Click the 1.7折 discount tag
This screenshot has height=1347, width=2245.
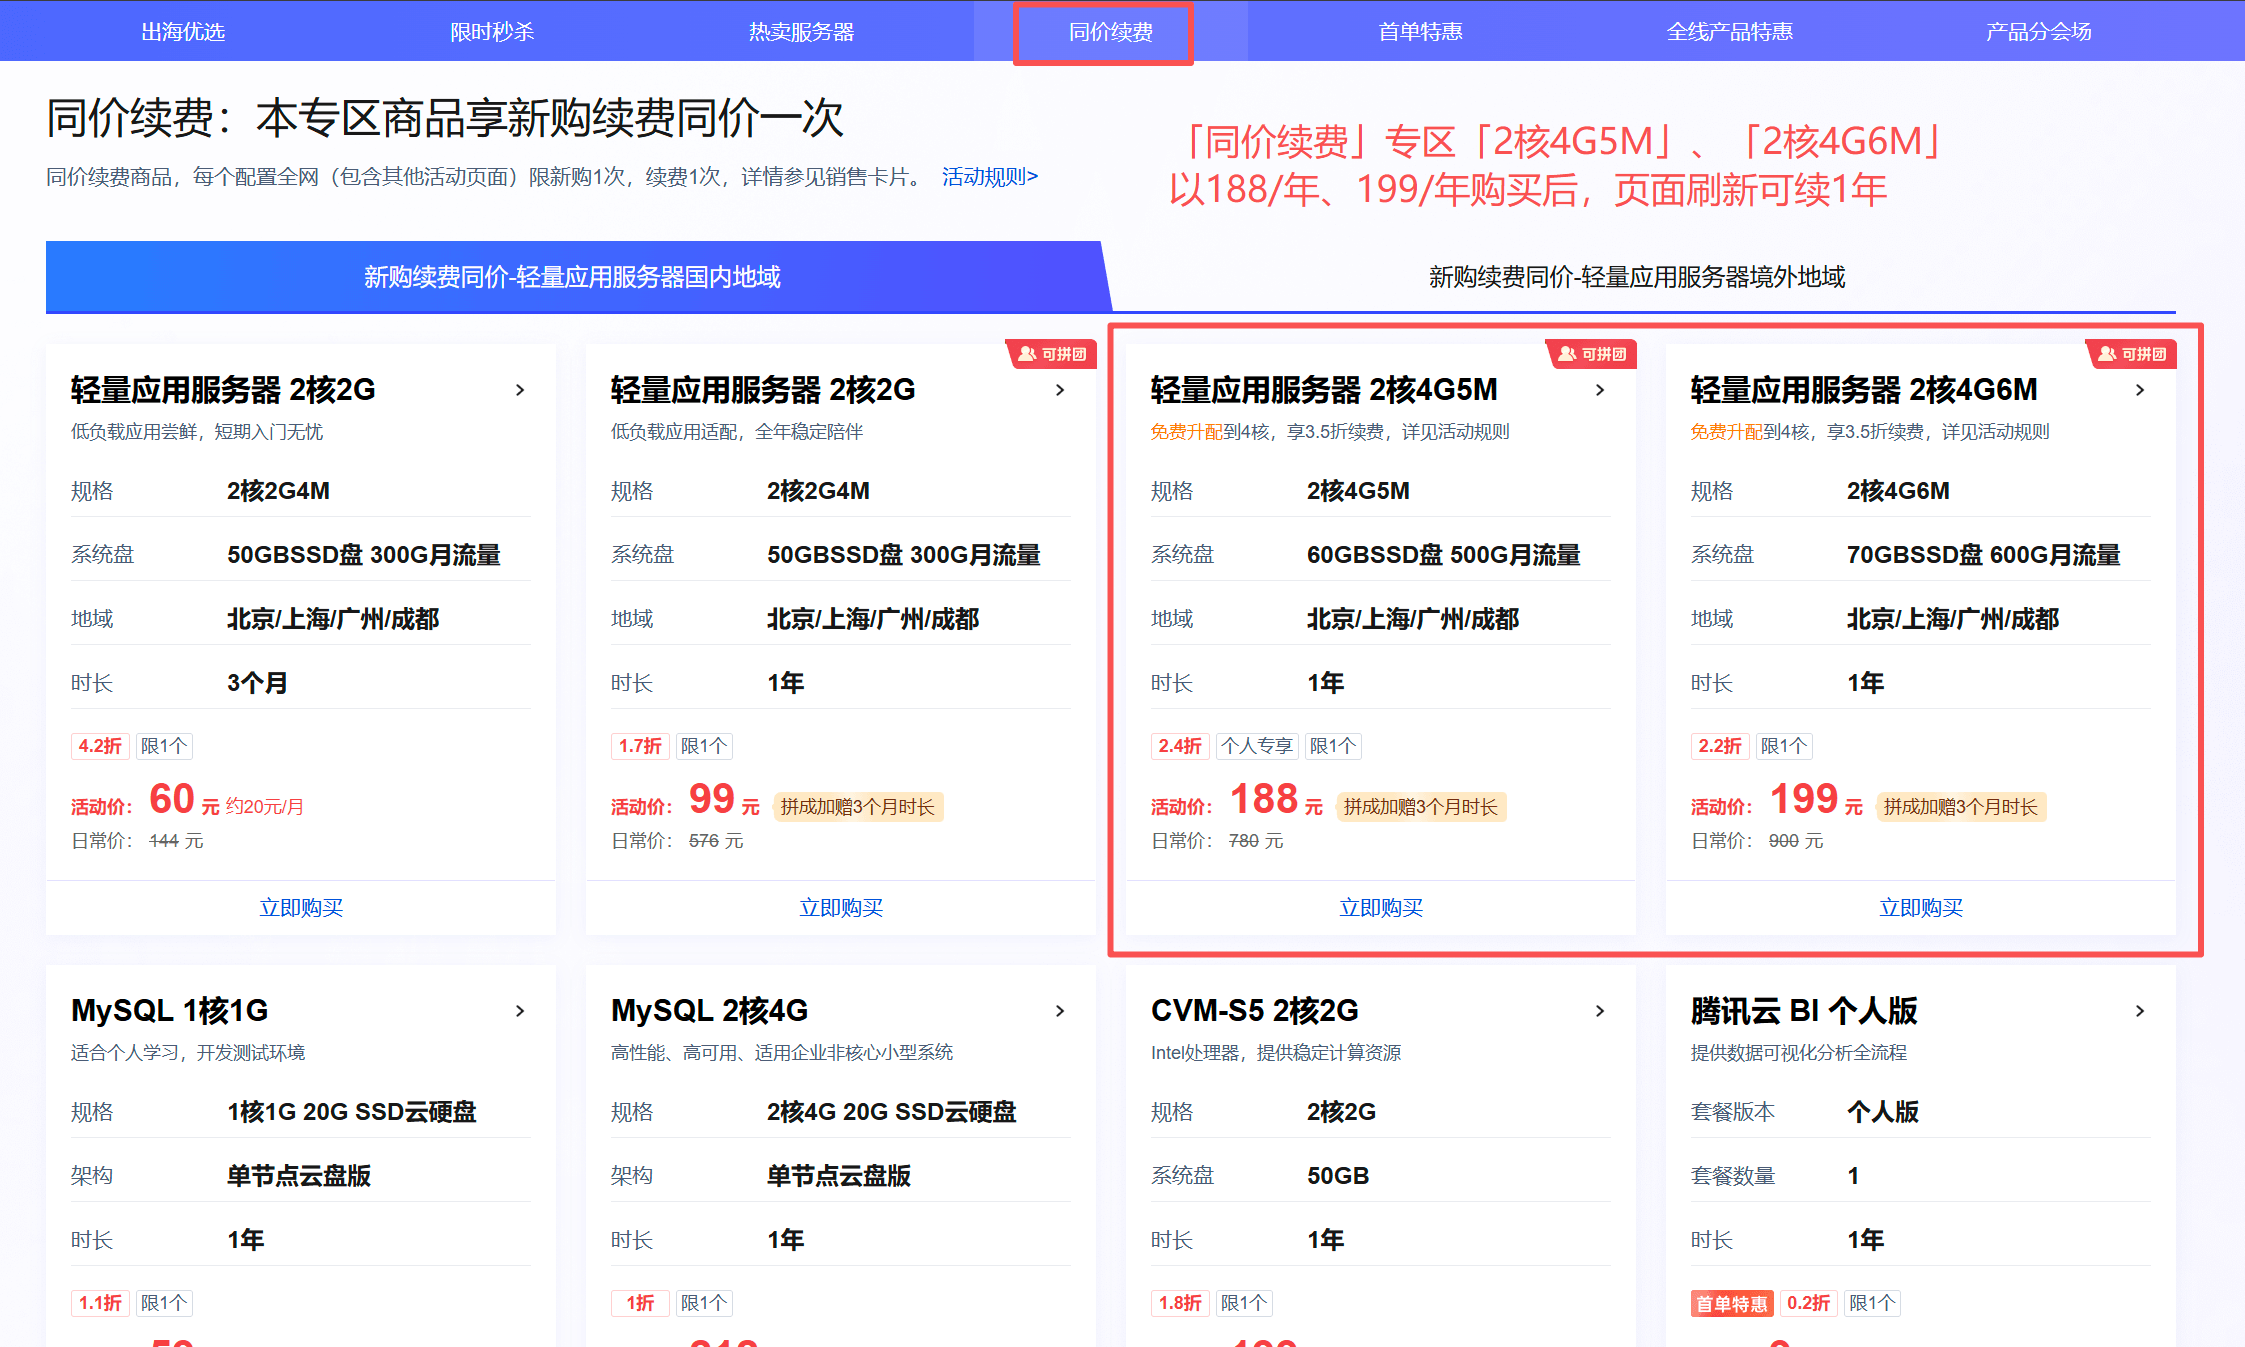point(640,746)
